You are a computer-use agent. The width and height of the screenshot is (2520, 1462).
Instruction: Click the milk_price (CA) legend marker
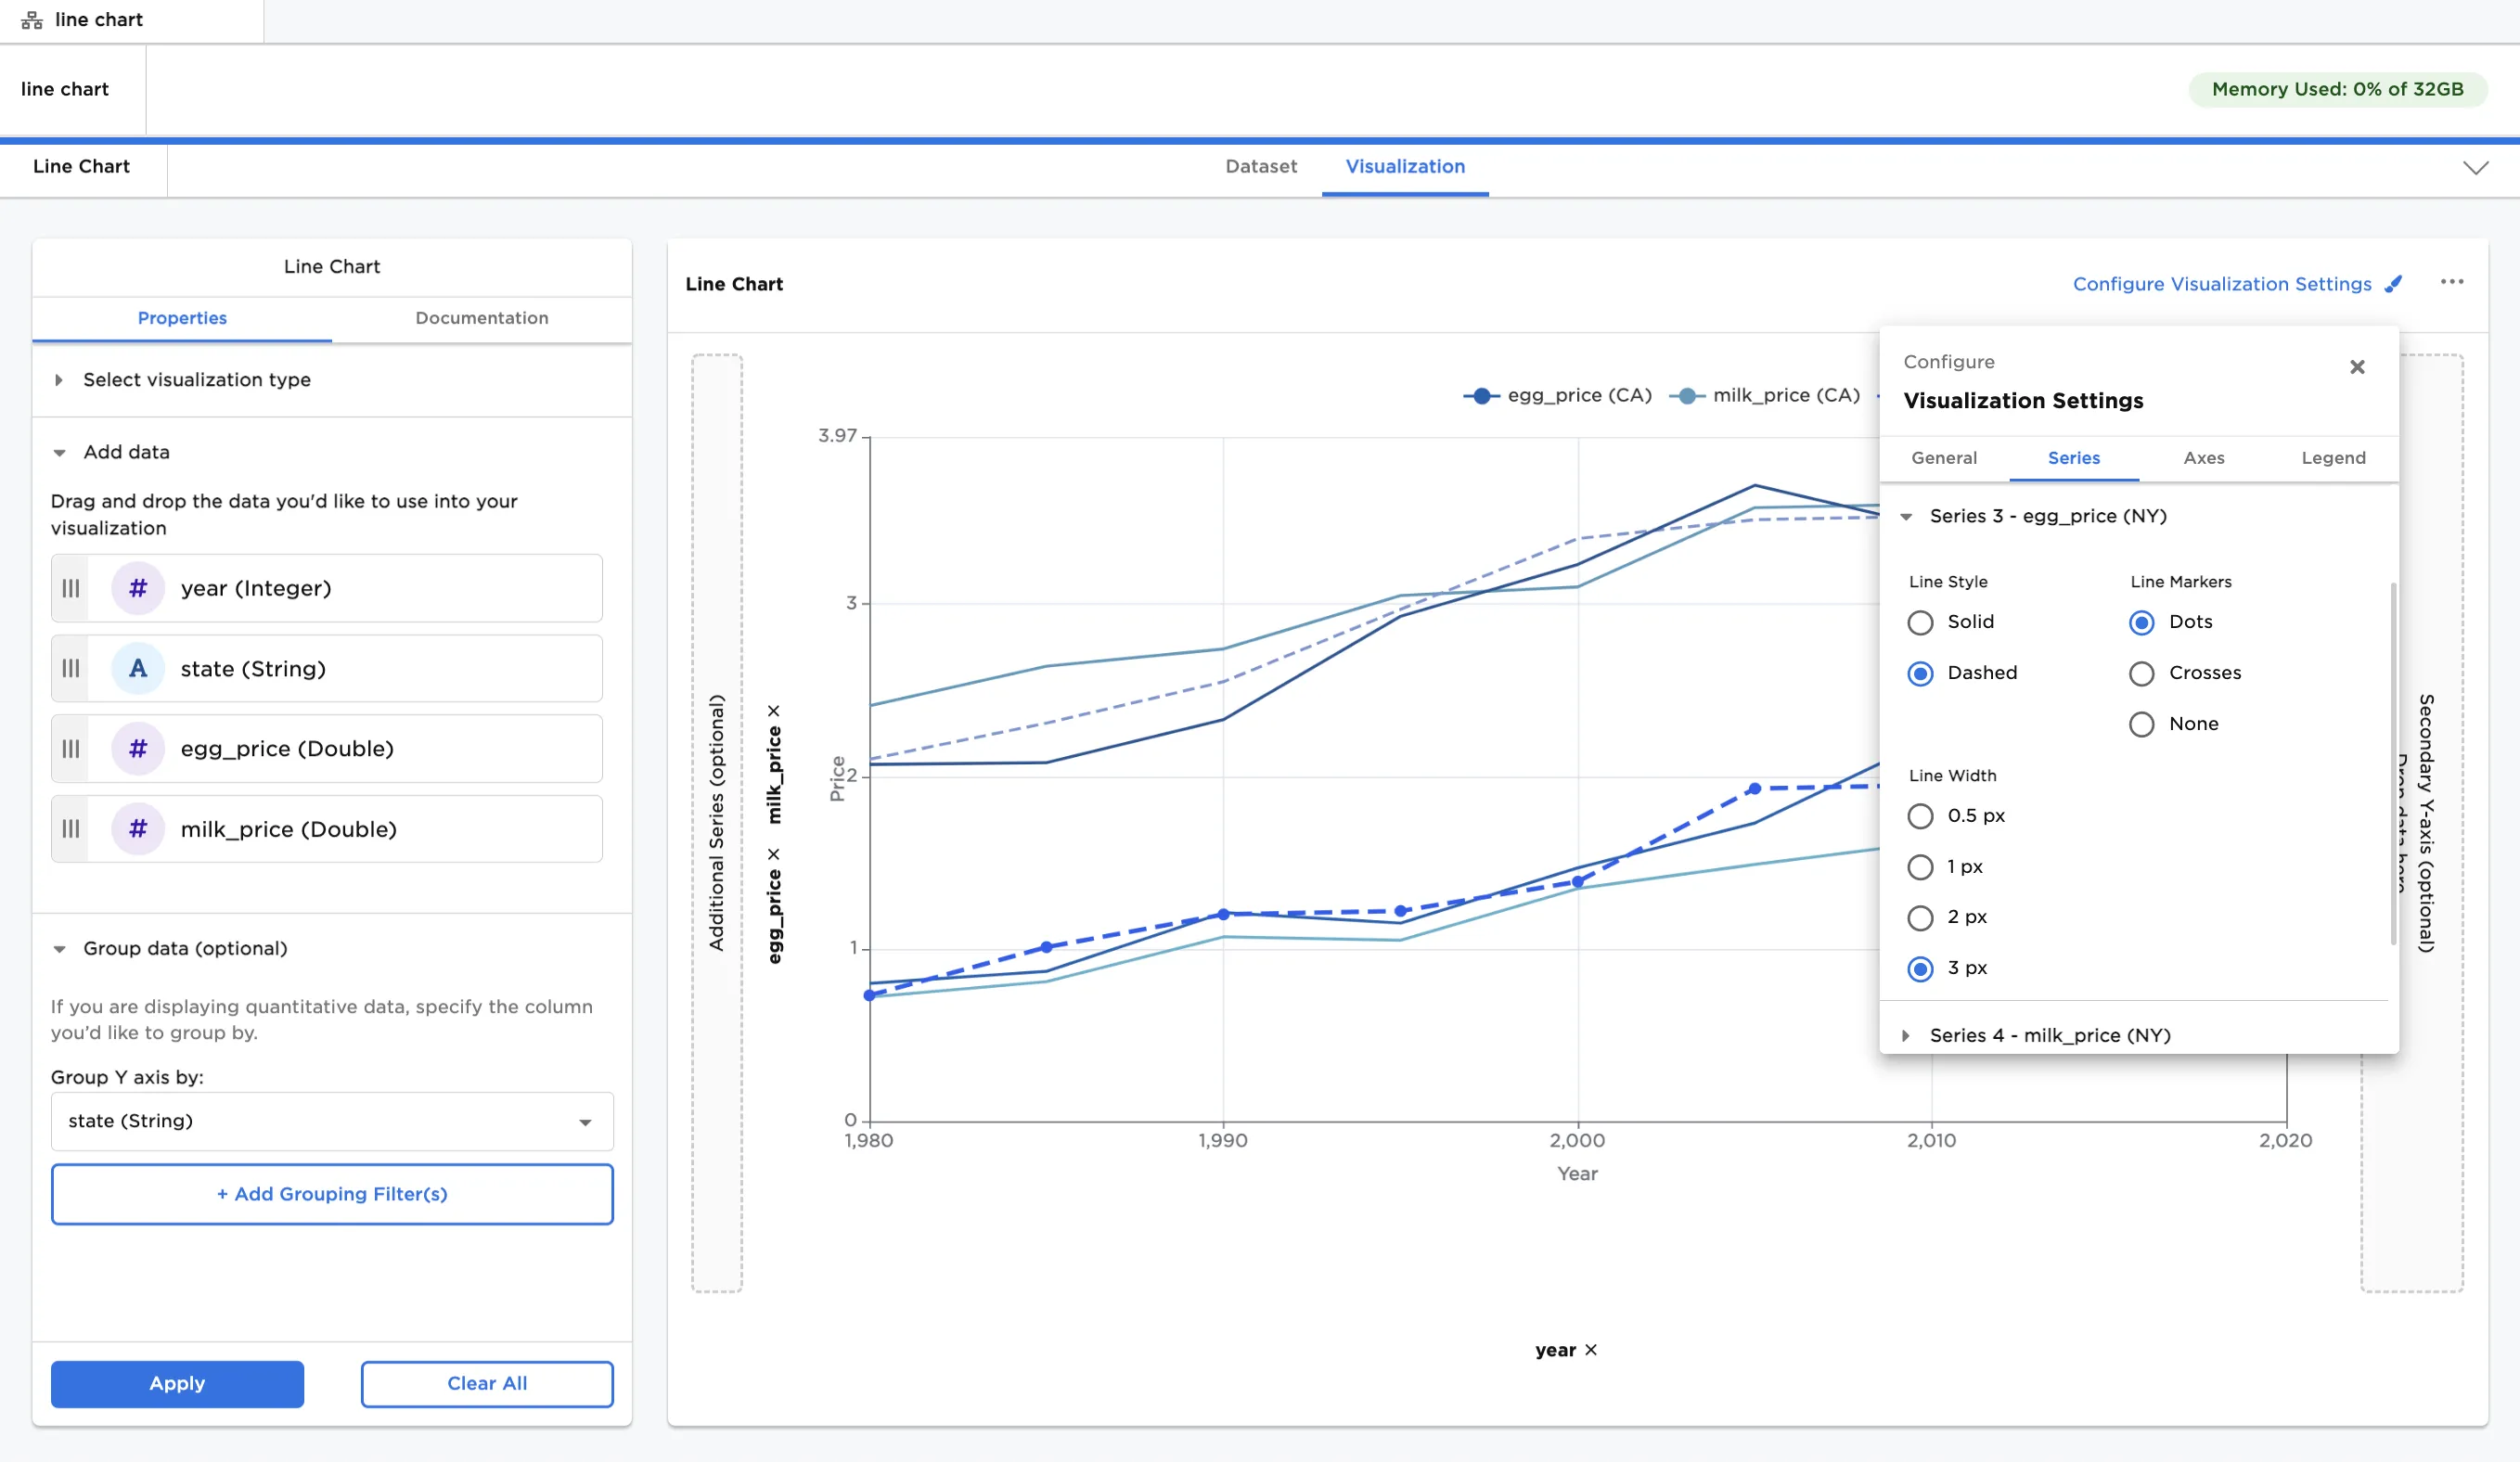point(1687,396)
